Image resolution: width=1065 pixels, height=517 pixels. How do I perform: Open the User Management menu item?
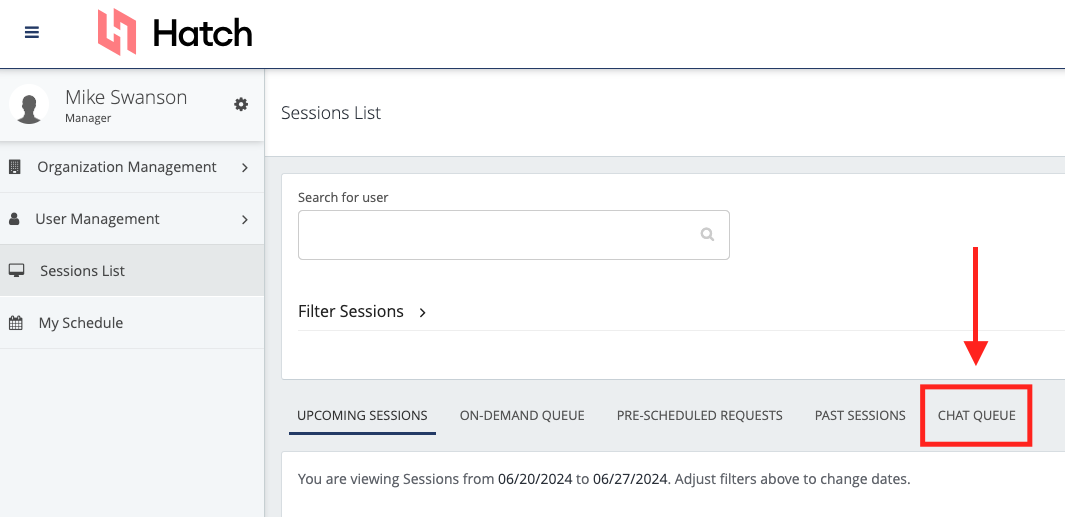click(132, 219)
